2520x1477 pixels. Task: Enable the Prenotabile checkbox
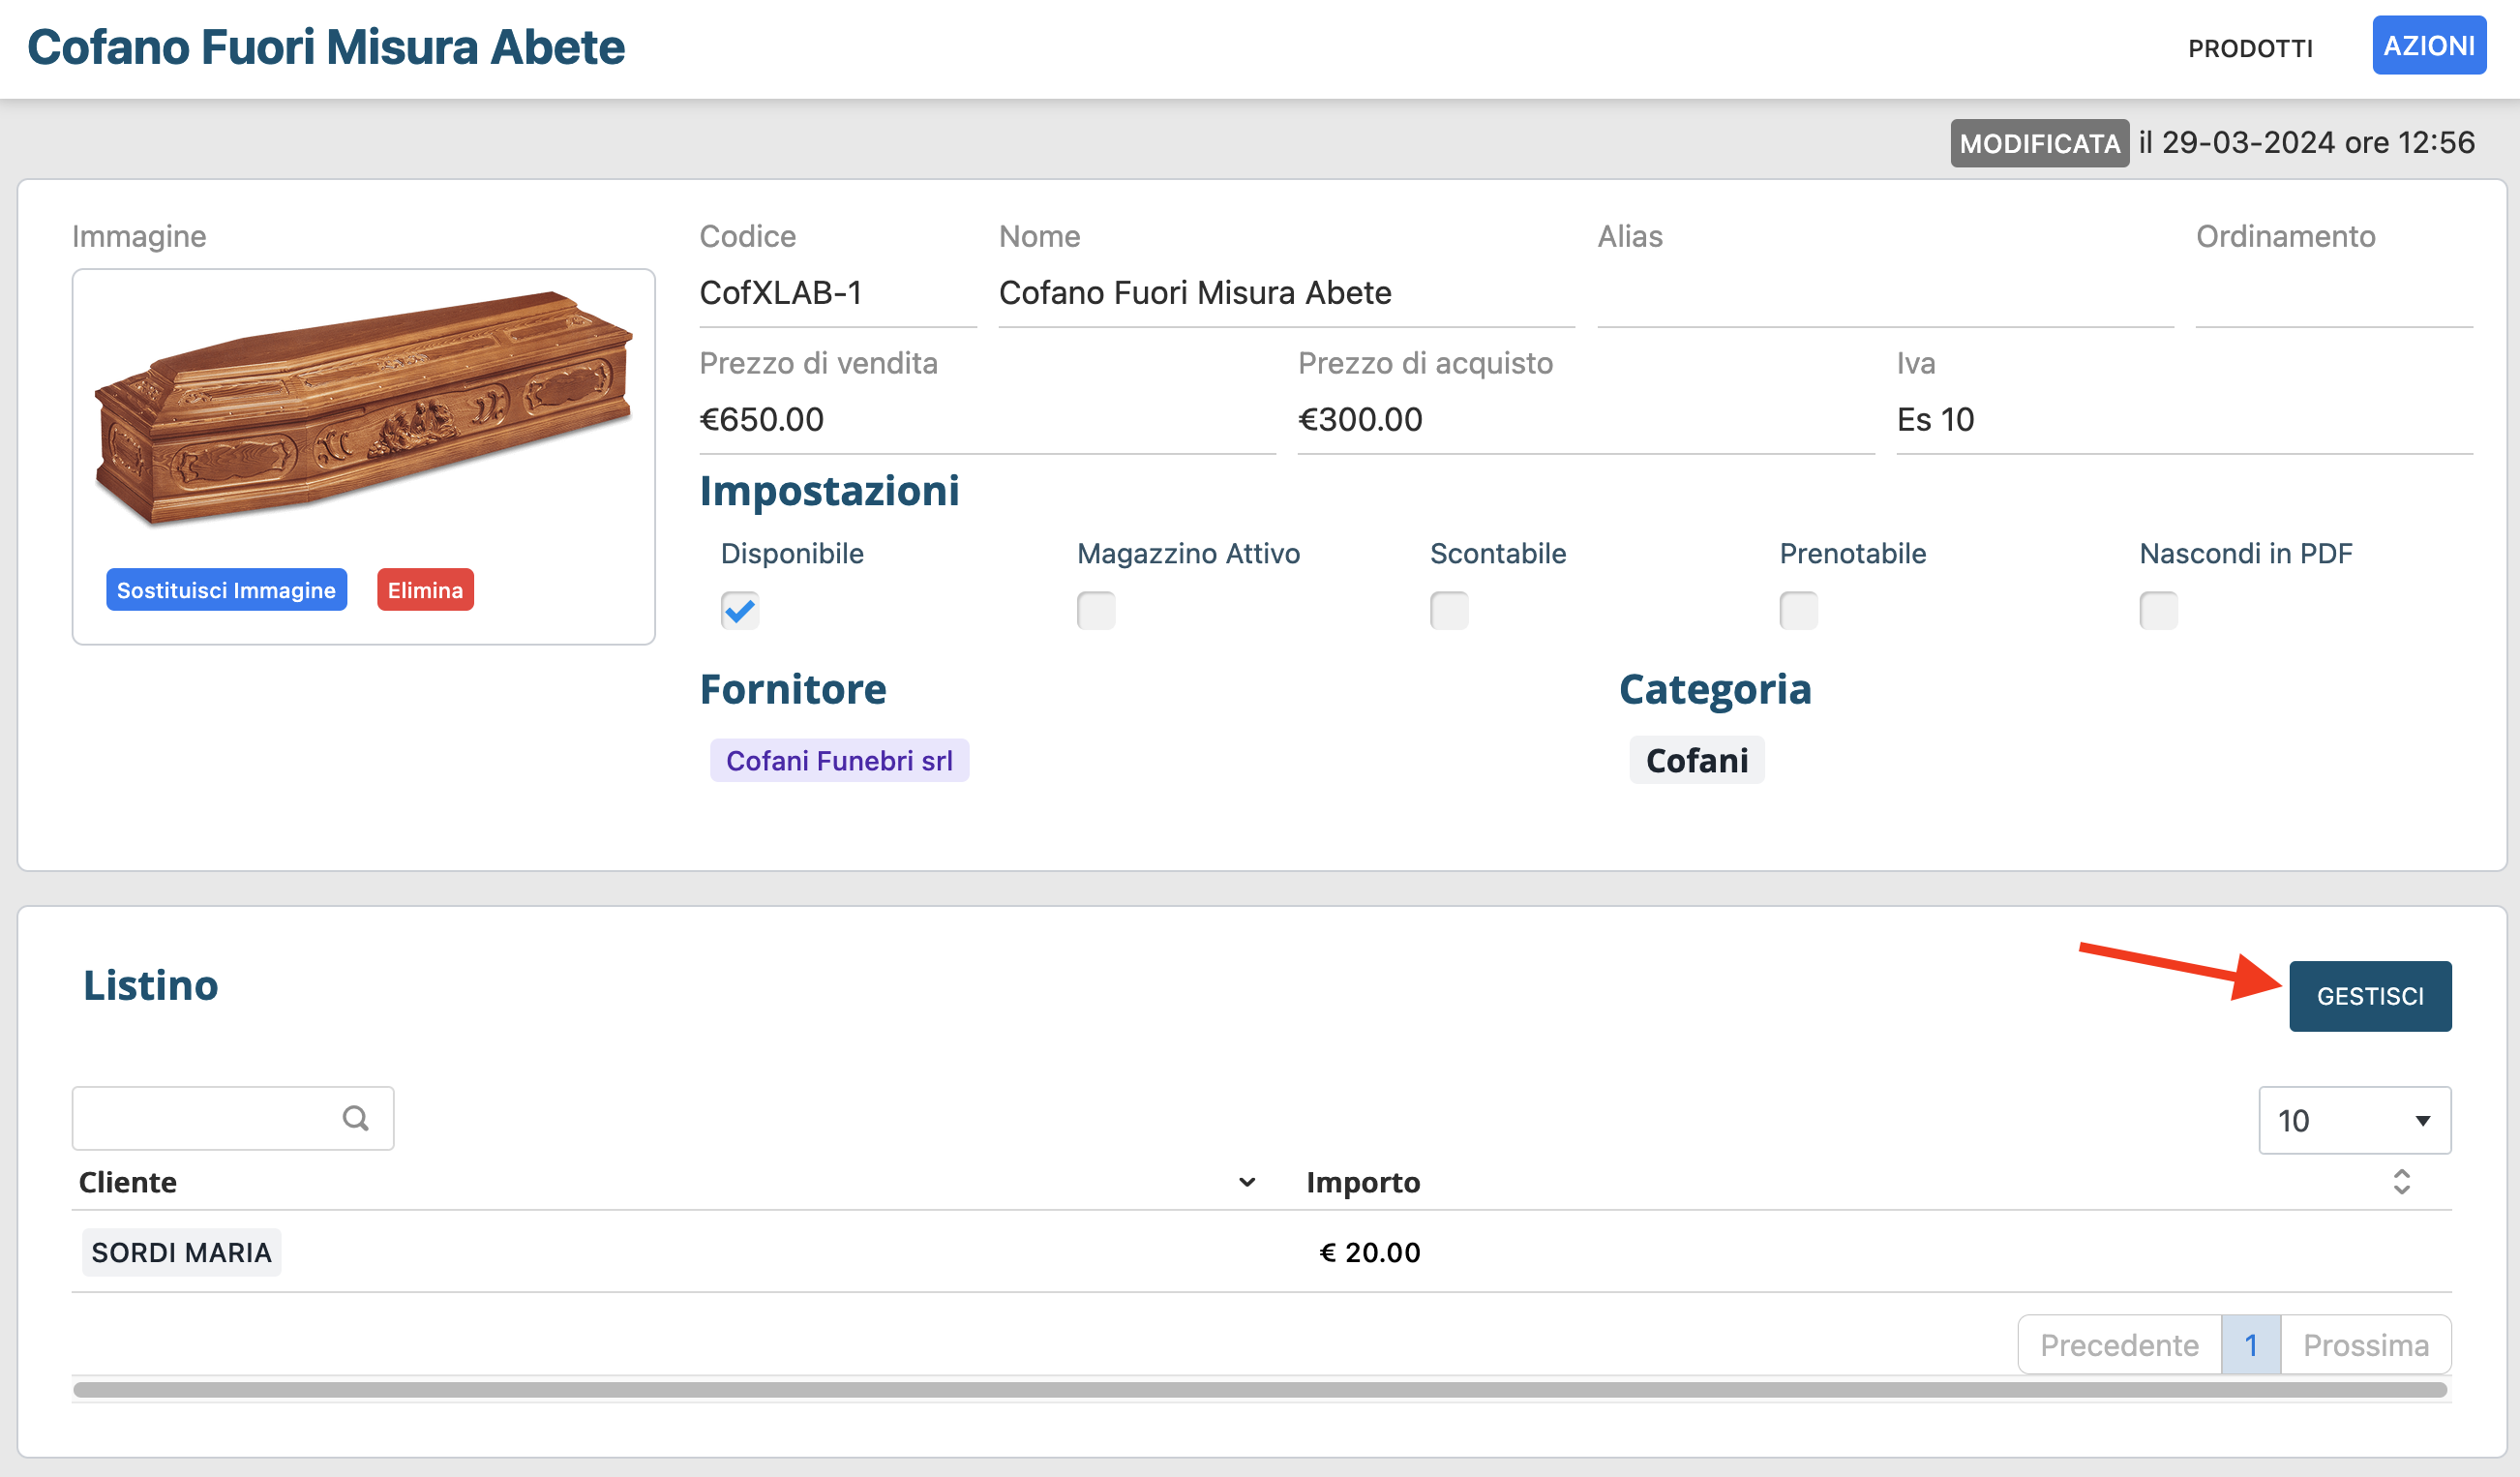[x=1797, y=610]
